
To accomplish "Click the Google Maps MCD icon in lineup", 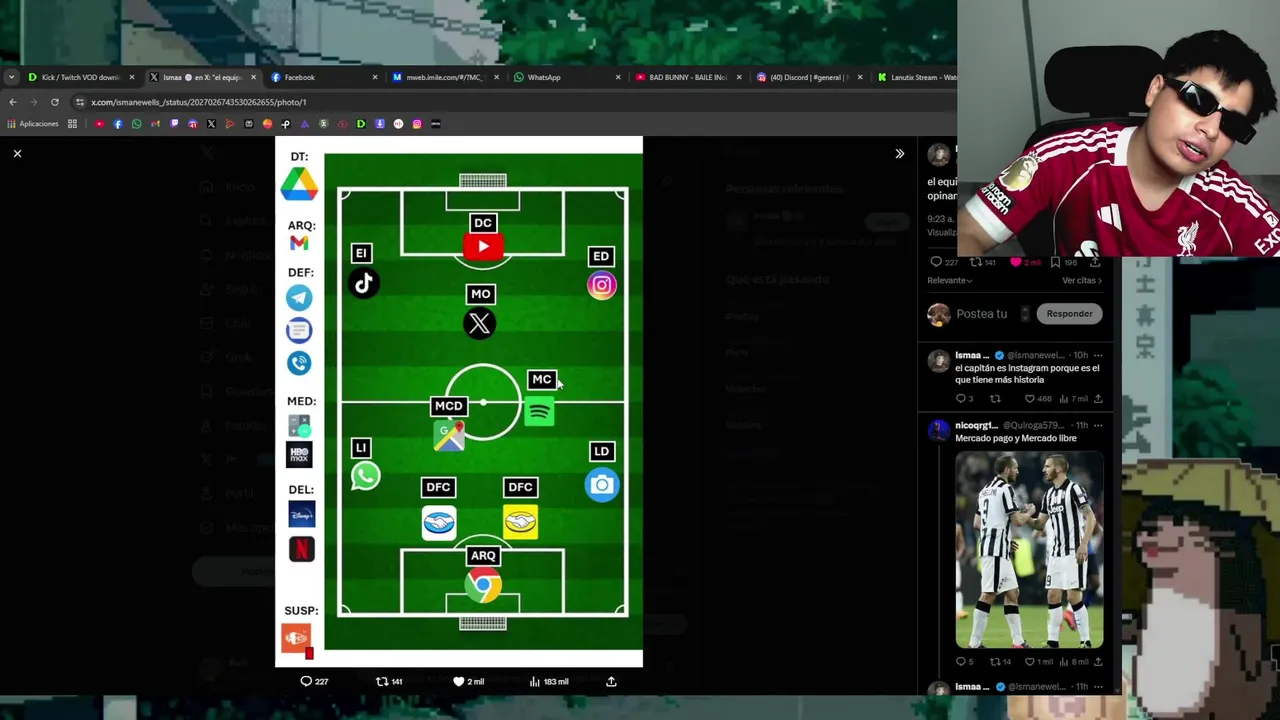I will tap(449, 435).
